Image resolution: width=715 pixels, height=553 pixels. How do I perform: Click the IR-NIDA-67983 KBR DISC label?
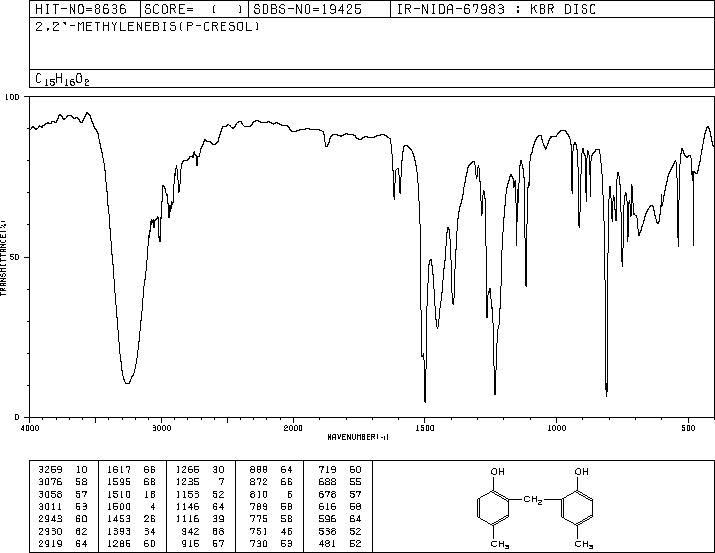[x=496, y=9]
